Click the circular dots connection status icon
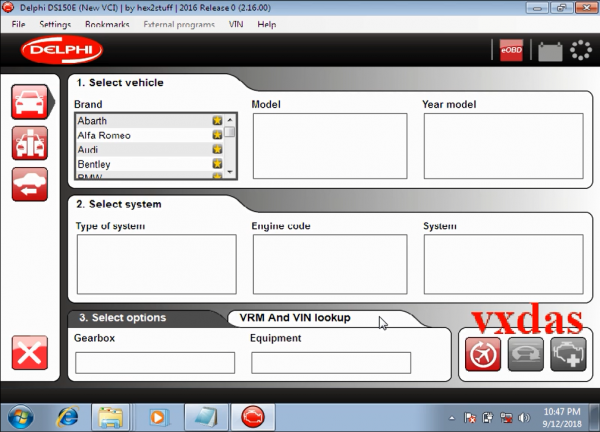Image resolution: width=600 pixels, height=432 pixels. (x=581, y=50)
